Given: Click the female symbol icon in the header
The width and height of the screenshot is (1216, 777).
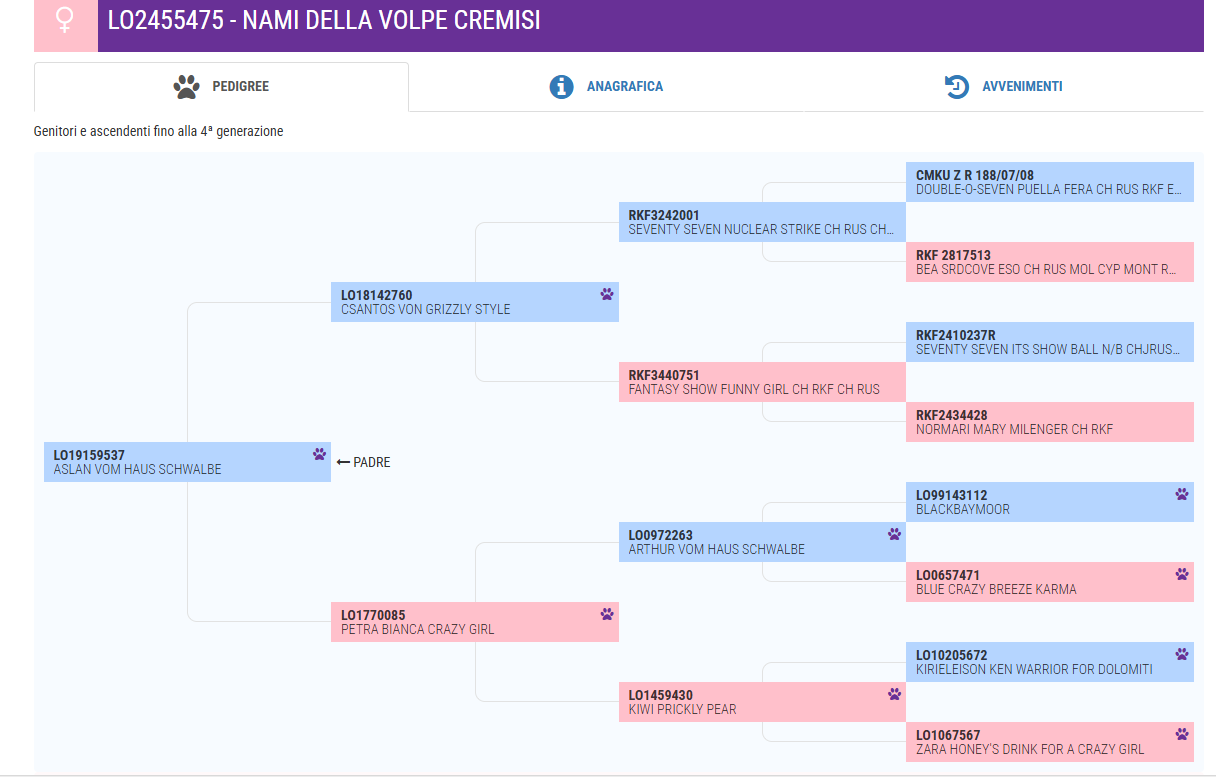Looking at the screenshot, I should pyautogui.click(x=66, y=21).
